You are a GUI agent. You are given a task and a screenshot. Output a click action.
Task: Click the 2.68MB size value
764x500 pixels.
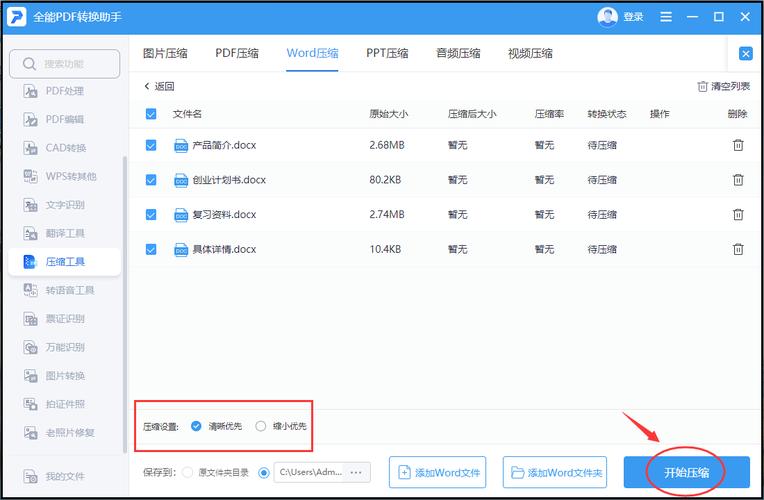click(x=387, y=145)
